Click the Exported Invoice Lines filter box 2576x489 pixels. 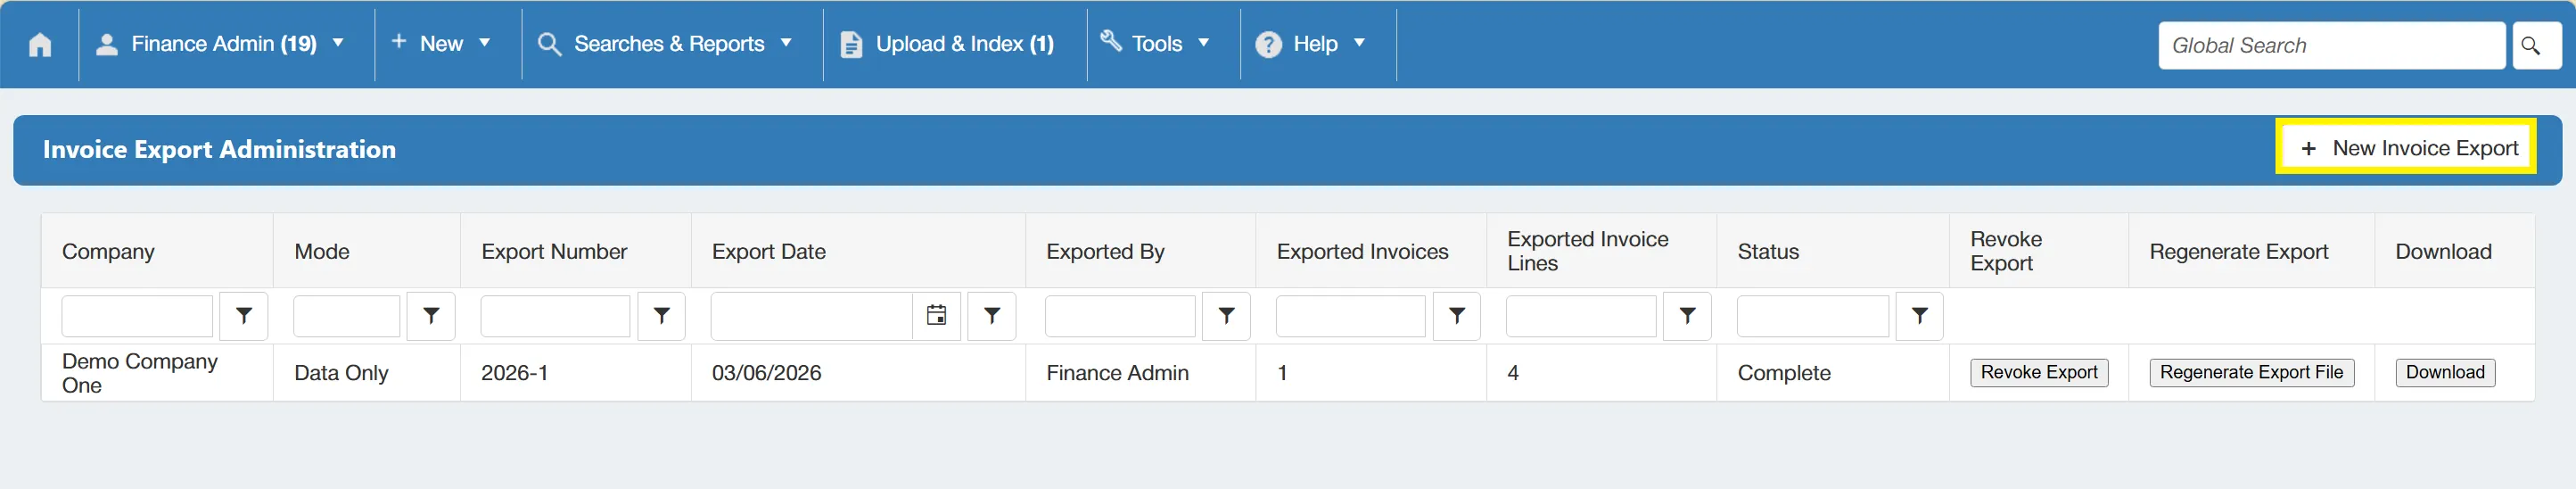coord(1581,316)
